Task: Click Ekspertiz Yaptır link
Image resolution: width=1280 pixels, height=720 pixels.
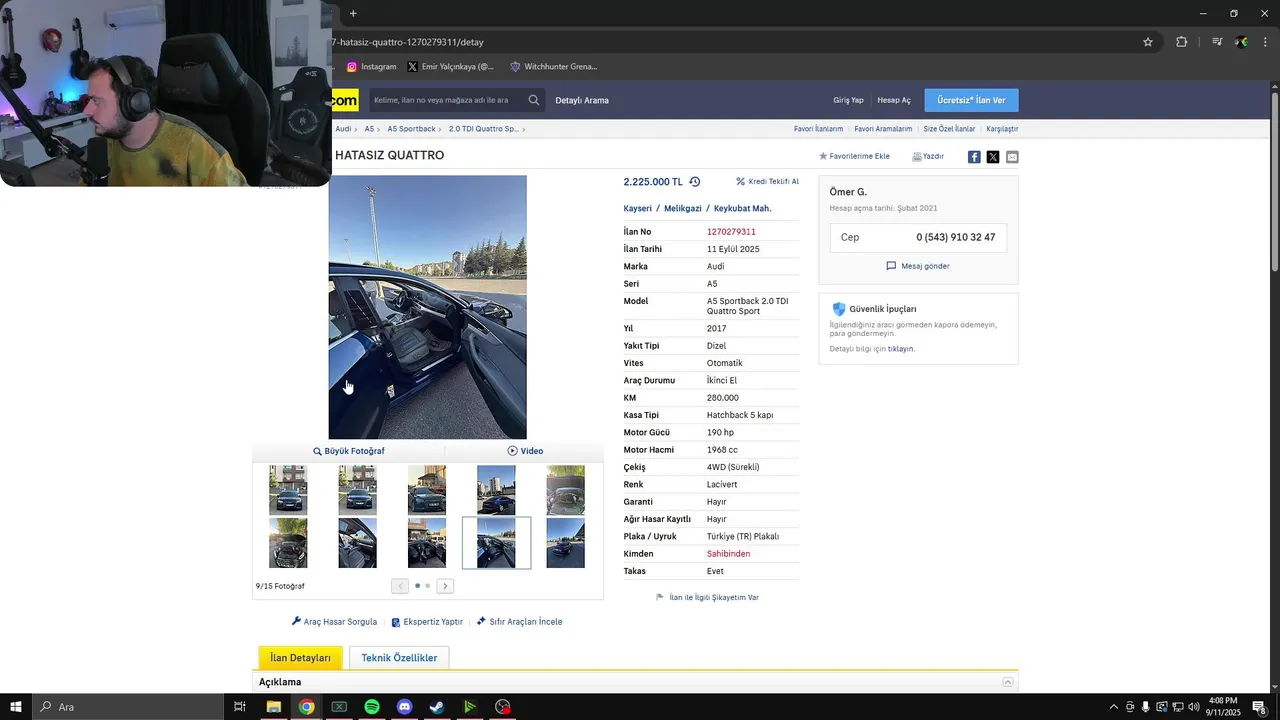Action: (x=427, y=622)
